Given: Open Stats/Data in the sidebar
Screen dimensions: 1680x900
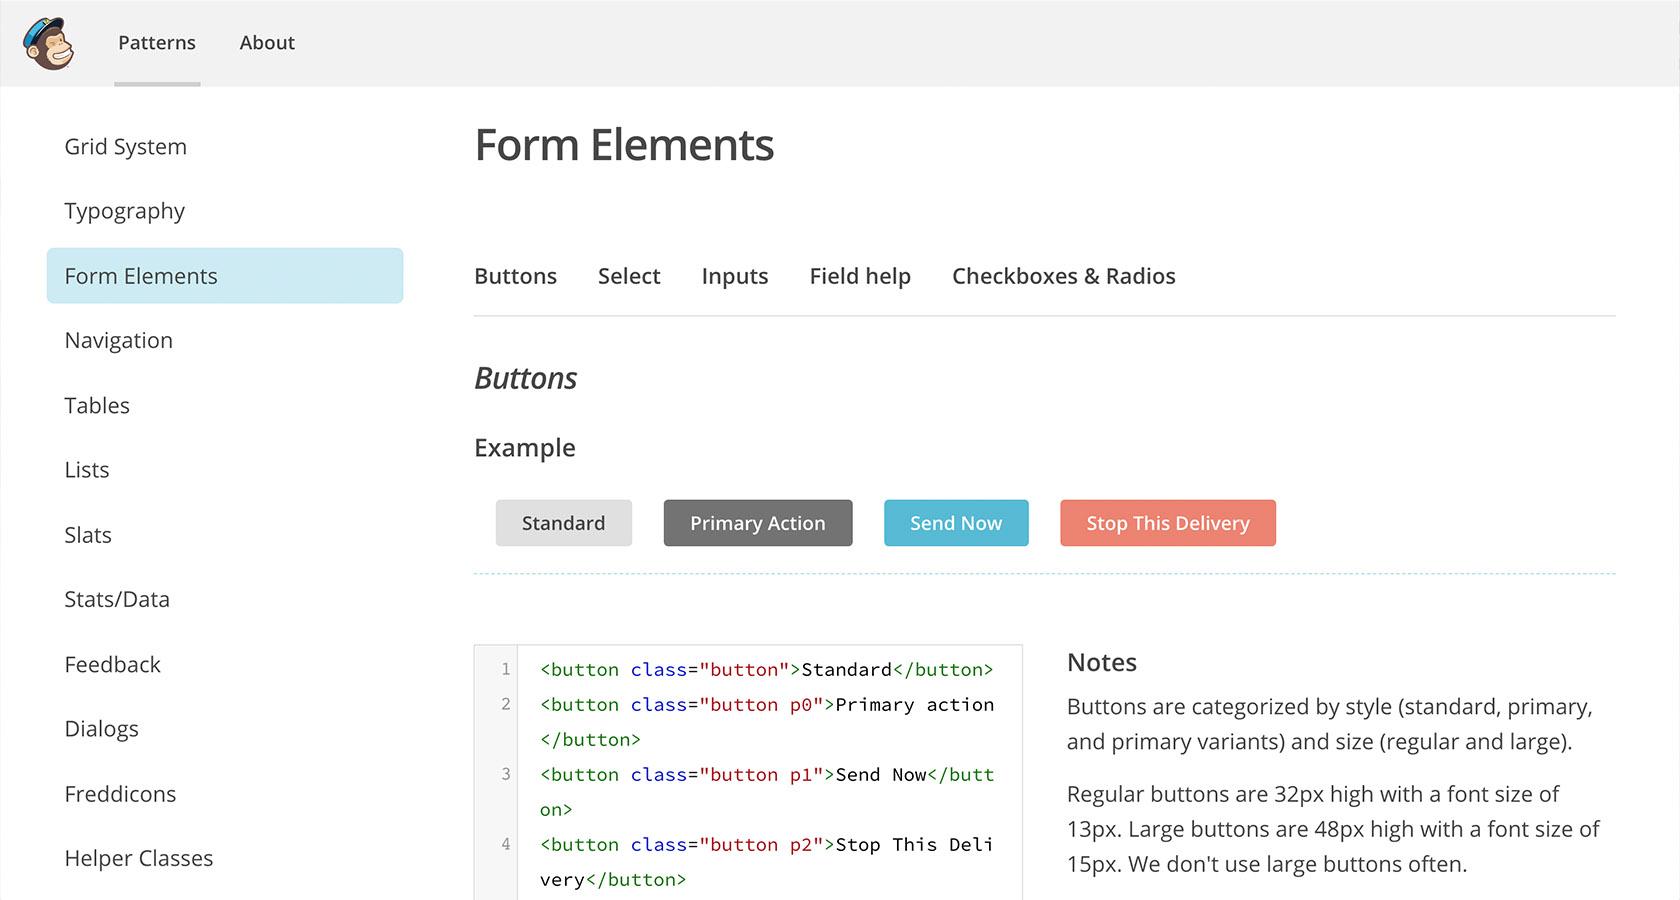Looking at the screenshot, I should 117,599.
